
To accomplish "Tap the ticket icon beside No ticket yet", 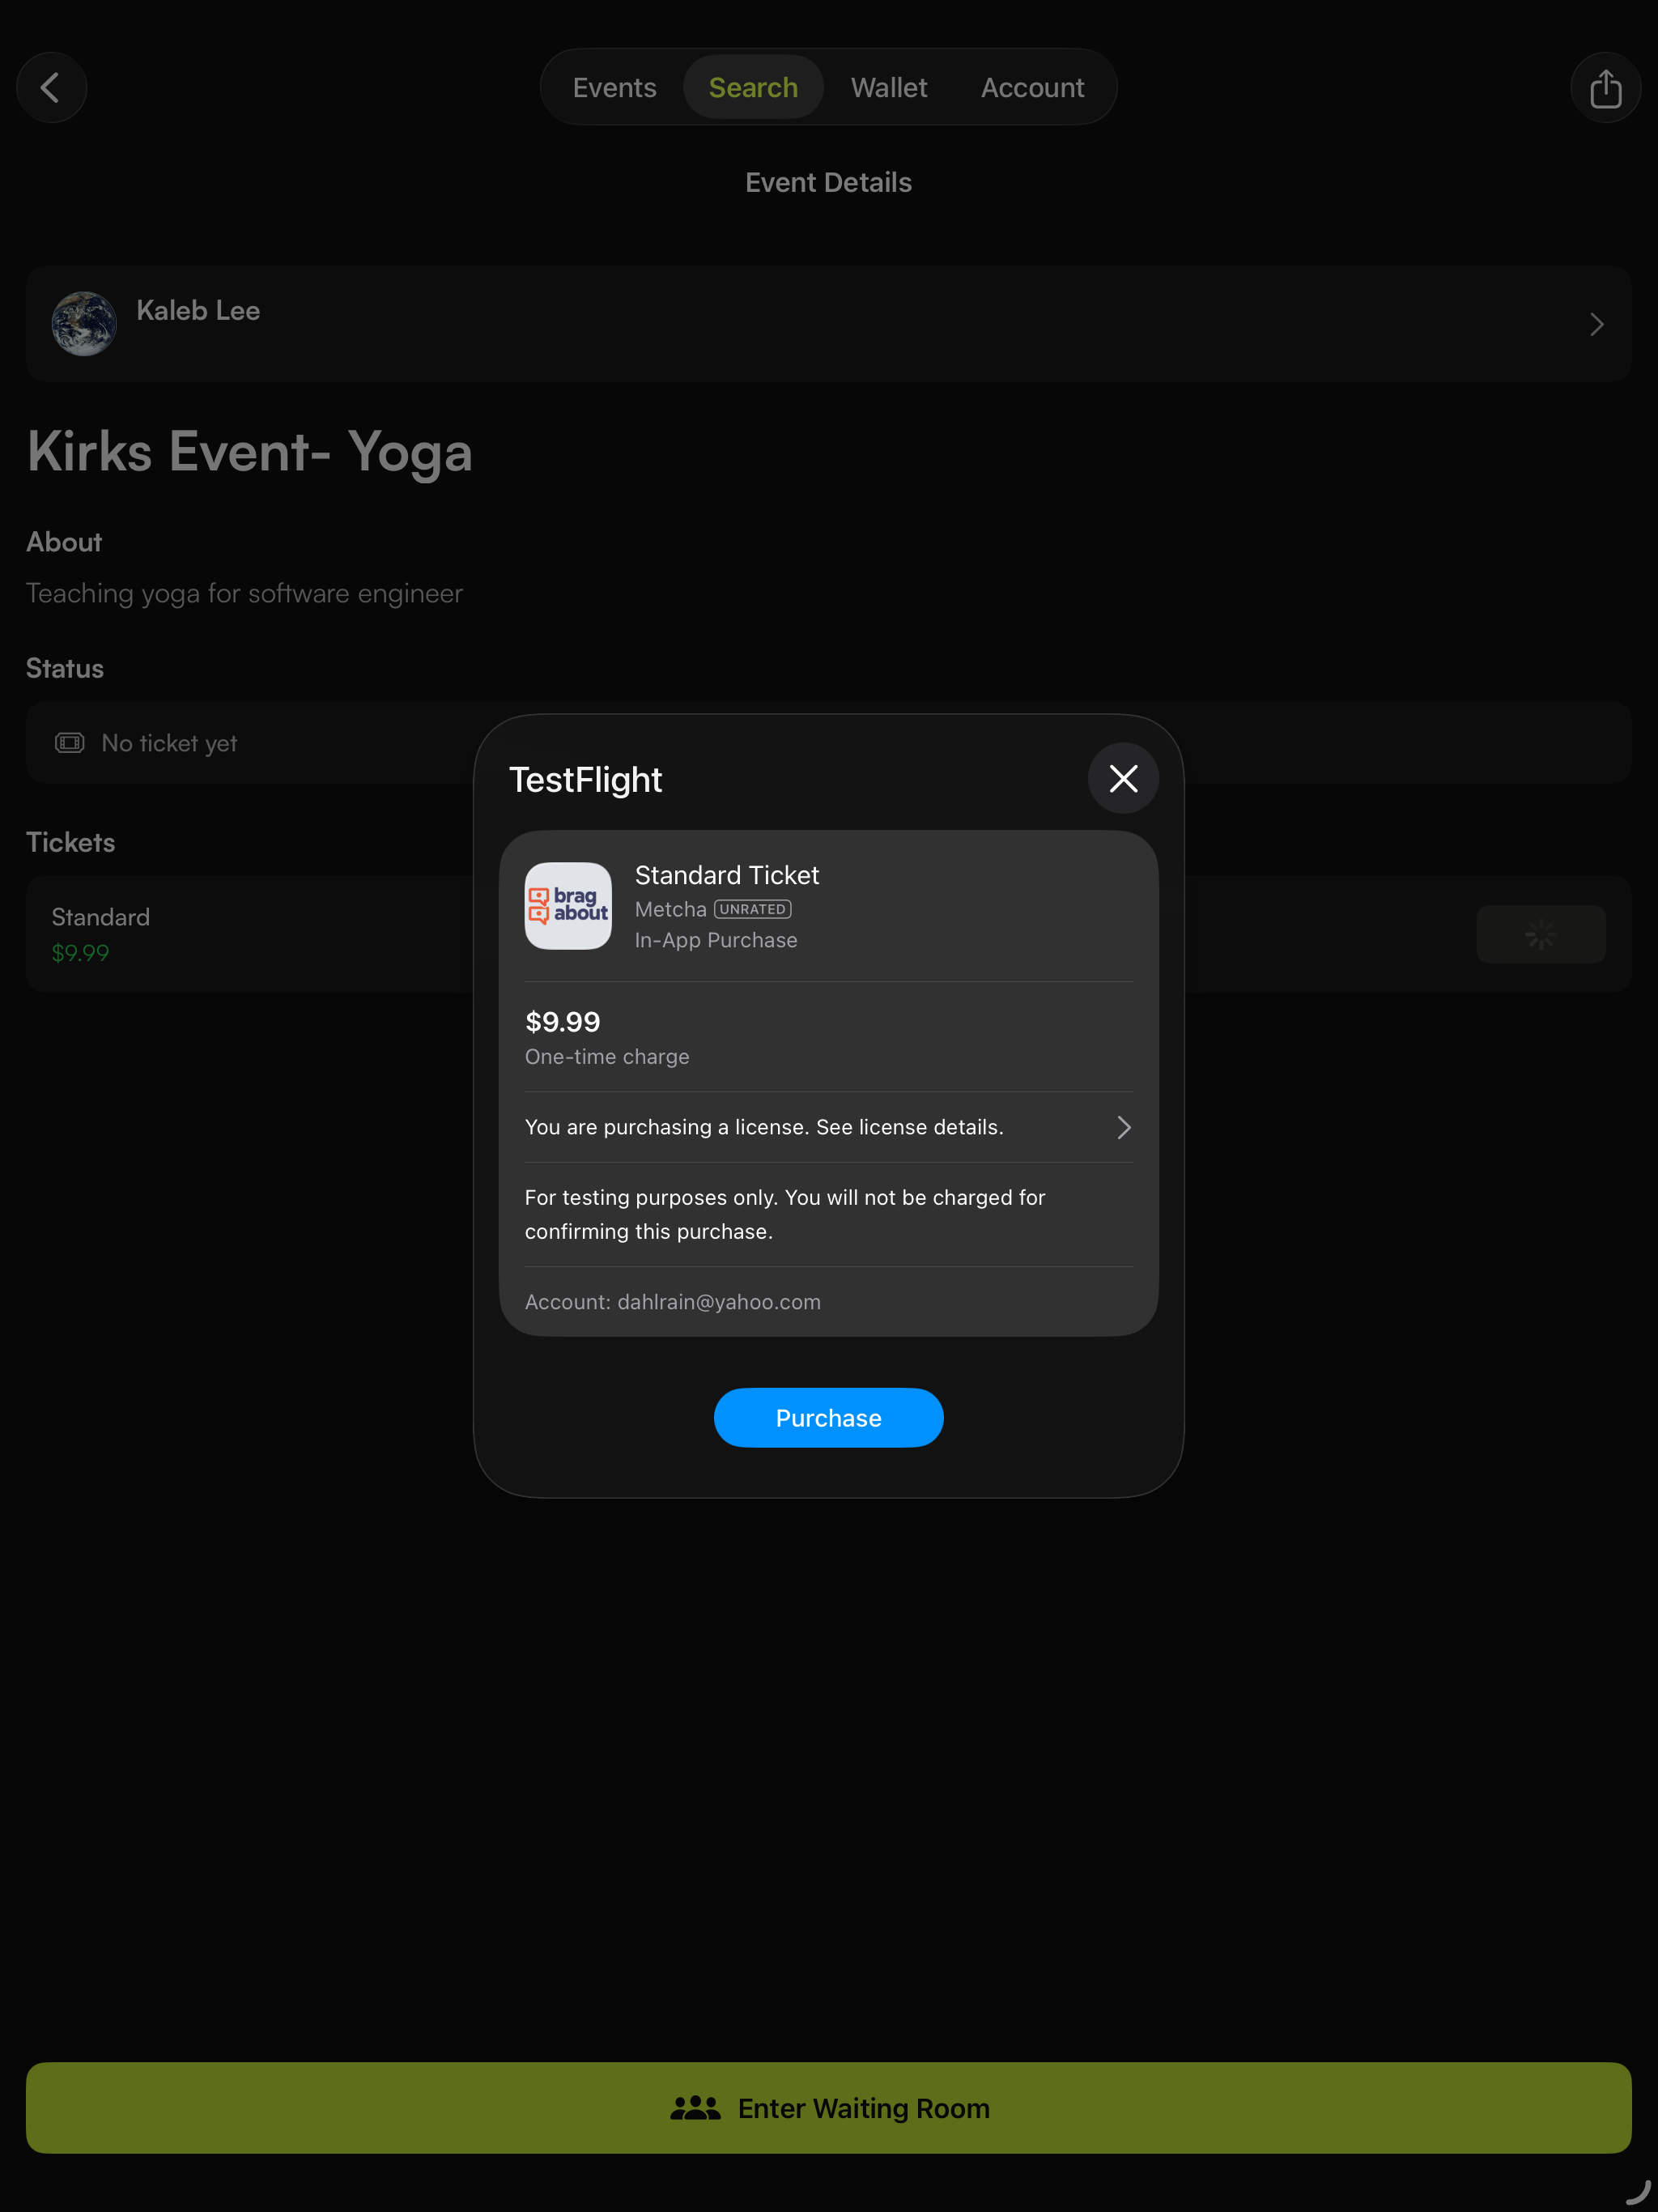I will (x=69, y=743).
